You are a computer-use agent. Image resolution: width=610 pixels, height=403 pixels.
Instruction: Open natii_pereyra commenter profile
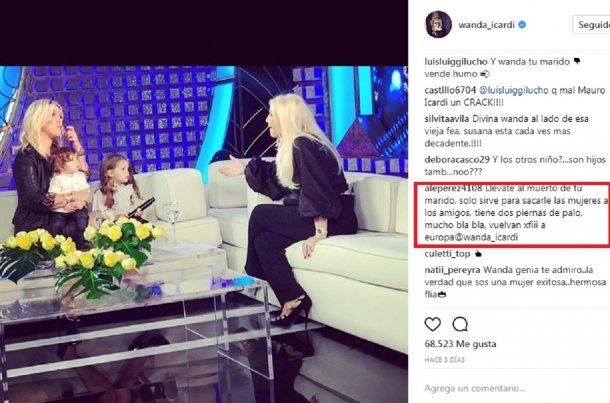pyautogui.click(x=453, y=270)
